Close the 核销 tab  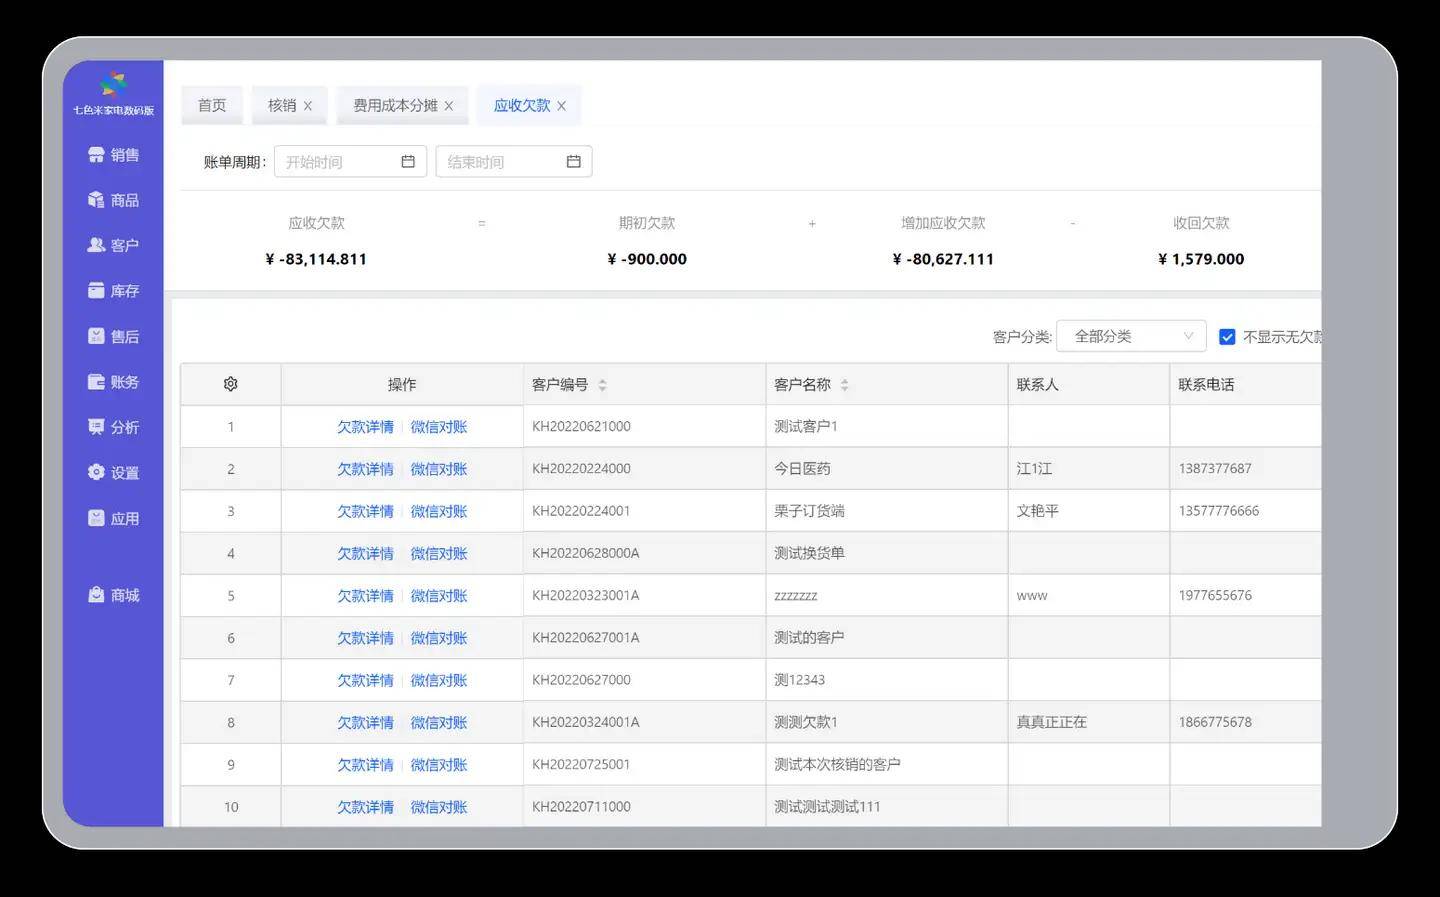308,106
